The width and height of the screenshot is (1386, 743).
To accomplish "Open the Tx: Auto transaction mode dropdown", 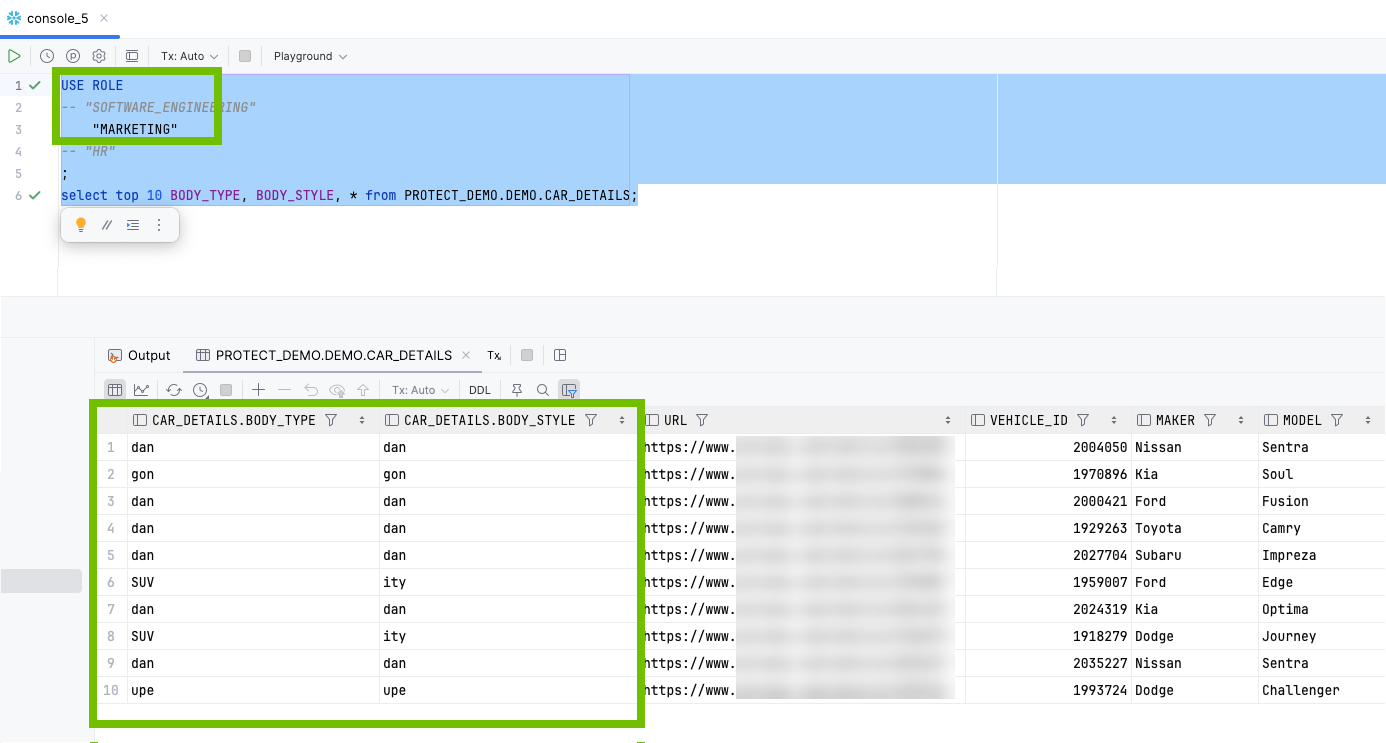I will coord(187,56).
